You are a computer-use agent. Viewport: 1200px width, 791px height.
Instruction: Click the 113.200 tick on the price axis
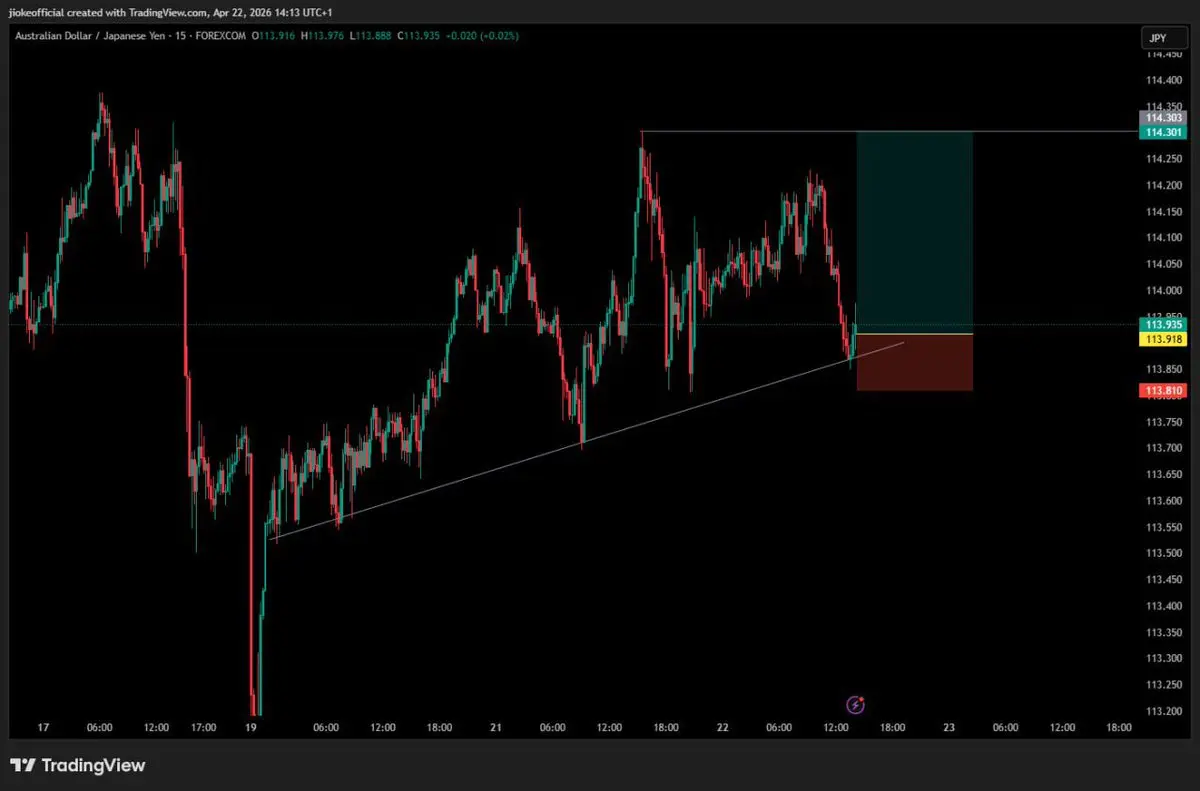pos(1163,711)
